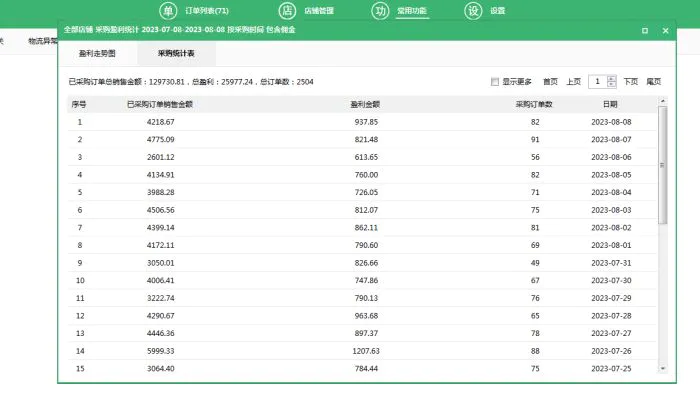Close the purchase profit statistics dialog
Image resolution: width=700 pixels, height=398 pixels.
click(665, 31)
